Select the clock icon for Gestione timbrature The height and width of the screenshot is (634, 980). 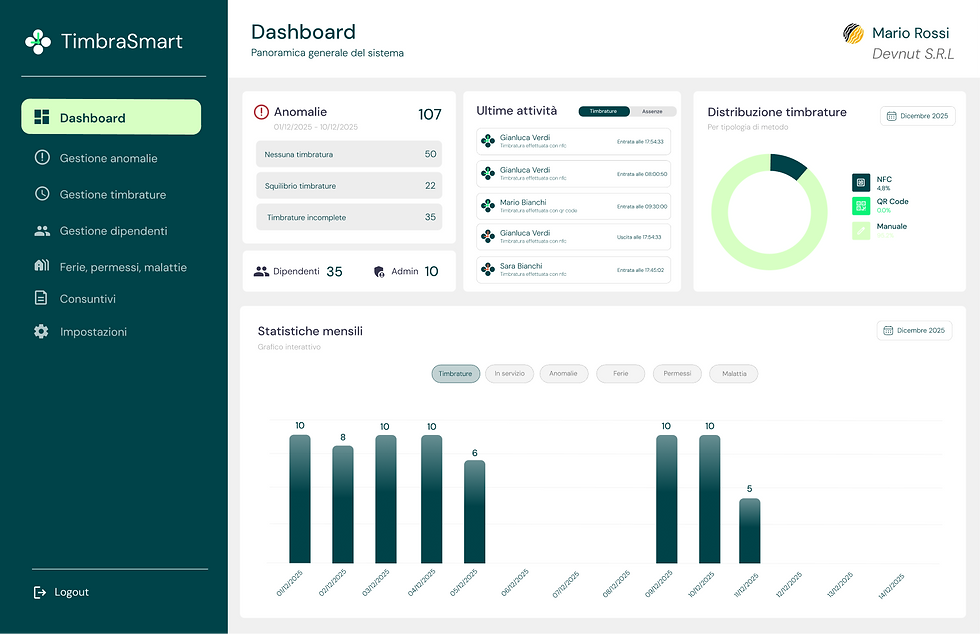(40, 194)
